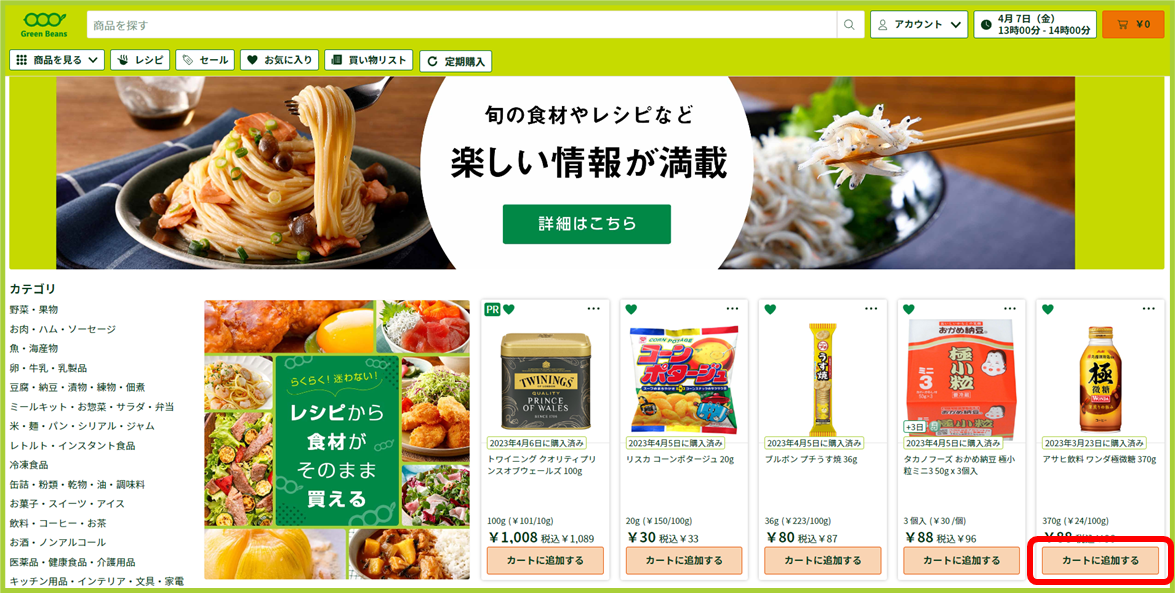Expand the 商品を見る dropdown menu
Screen dimensions: 1175x593
tap(57, 60)
